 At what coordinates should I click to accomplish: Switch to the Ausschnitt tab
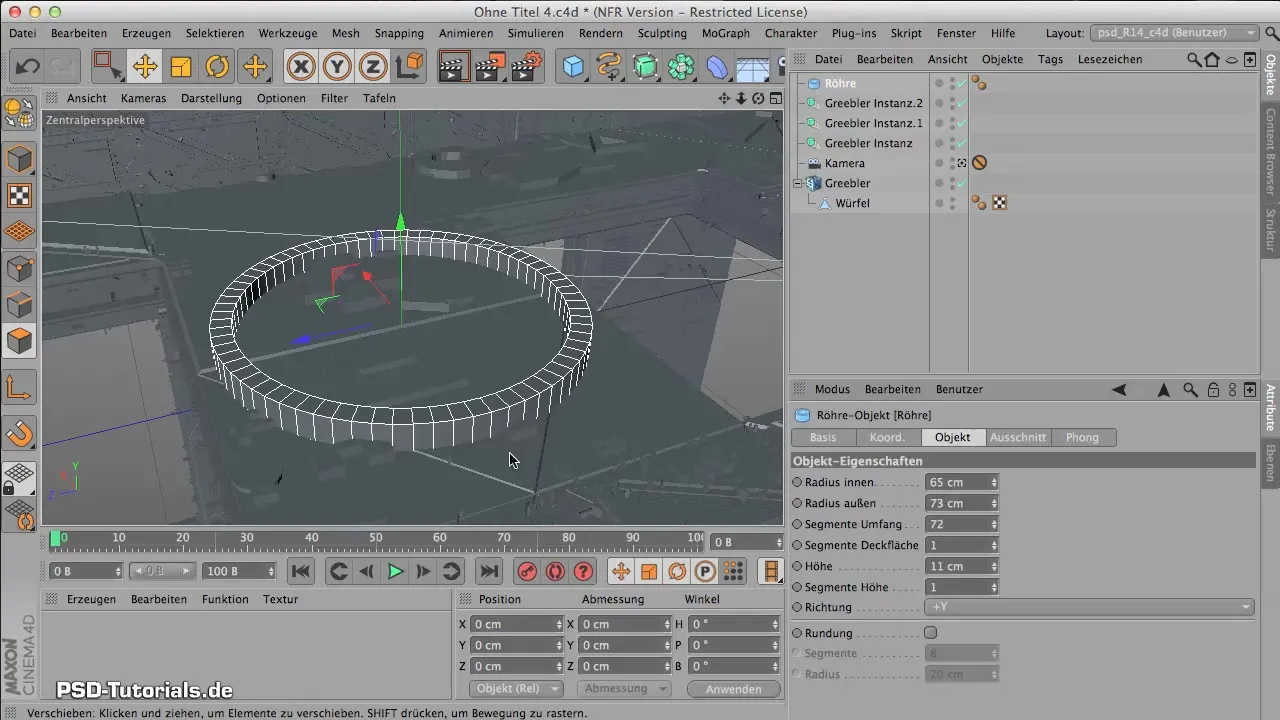click(1018, 437)
